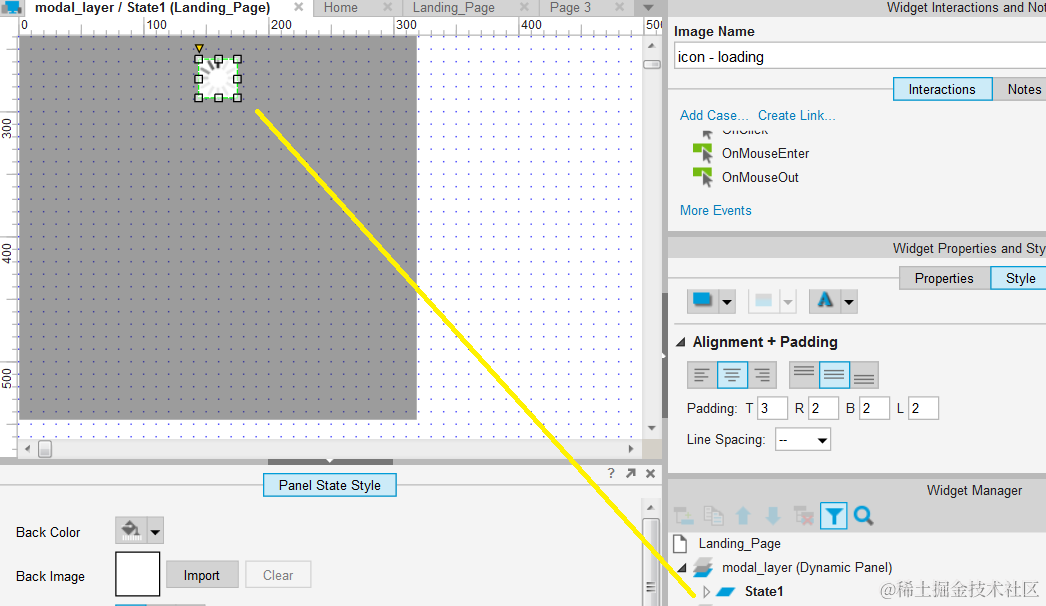Click the delete state icon in Widget Manager
Viewport: 1046px width, 606px height.
tap(803, 516)
